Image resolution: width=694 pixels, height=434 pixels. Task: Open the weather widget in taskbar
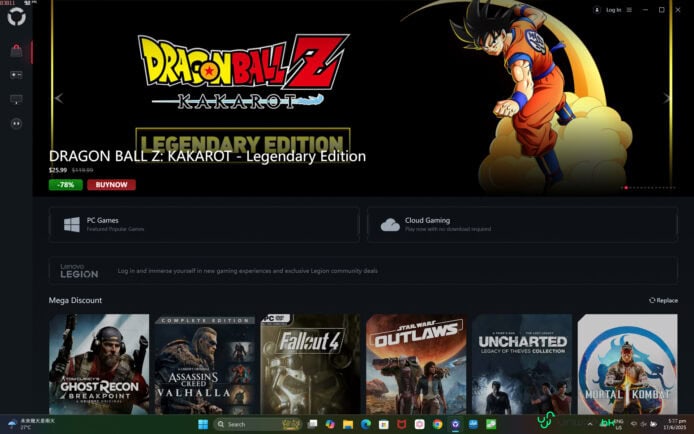(32, 424)
